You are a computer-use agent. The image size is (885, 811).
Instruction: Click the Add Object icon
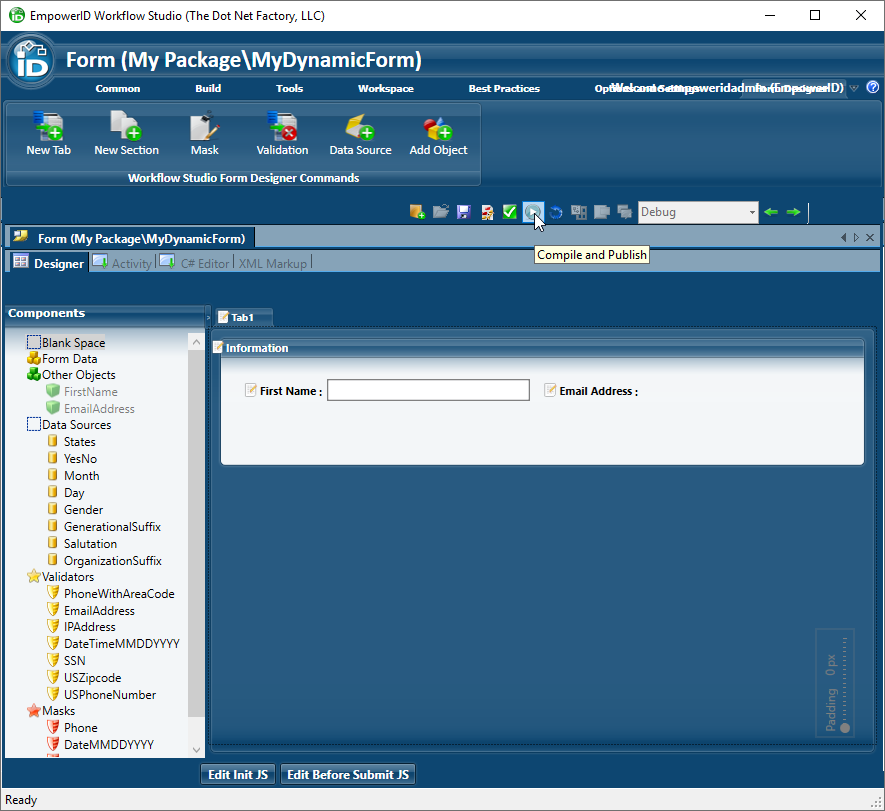pos(438,128)
